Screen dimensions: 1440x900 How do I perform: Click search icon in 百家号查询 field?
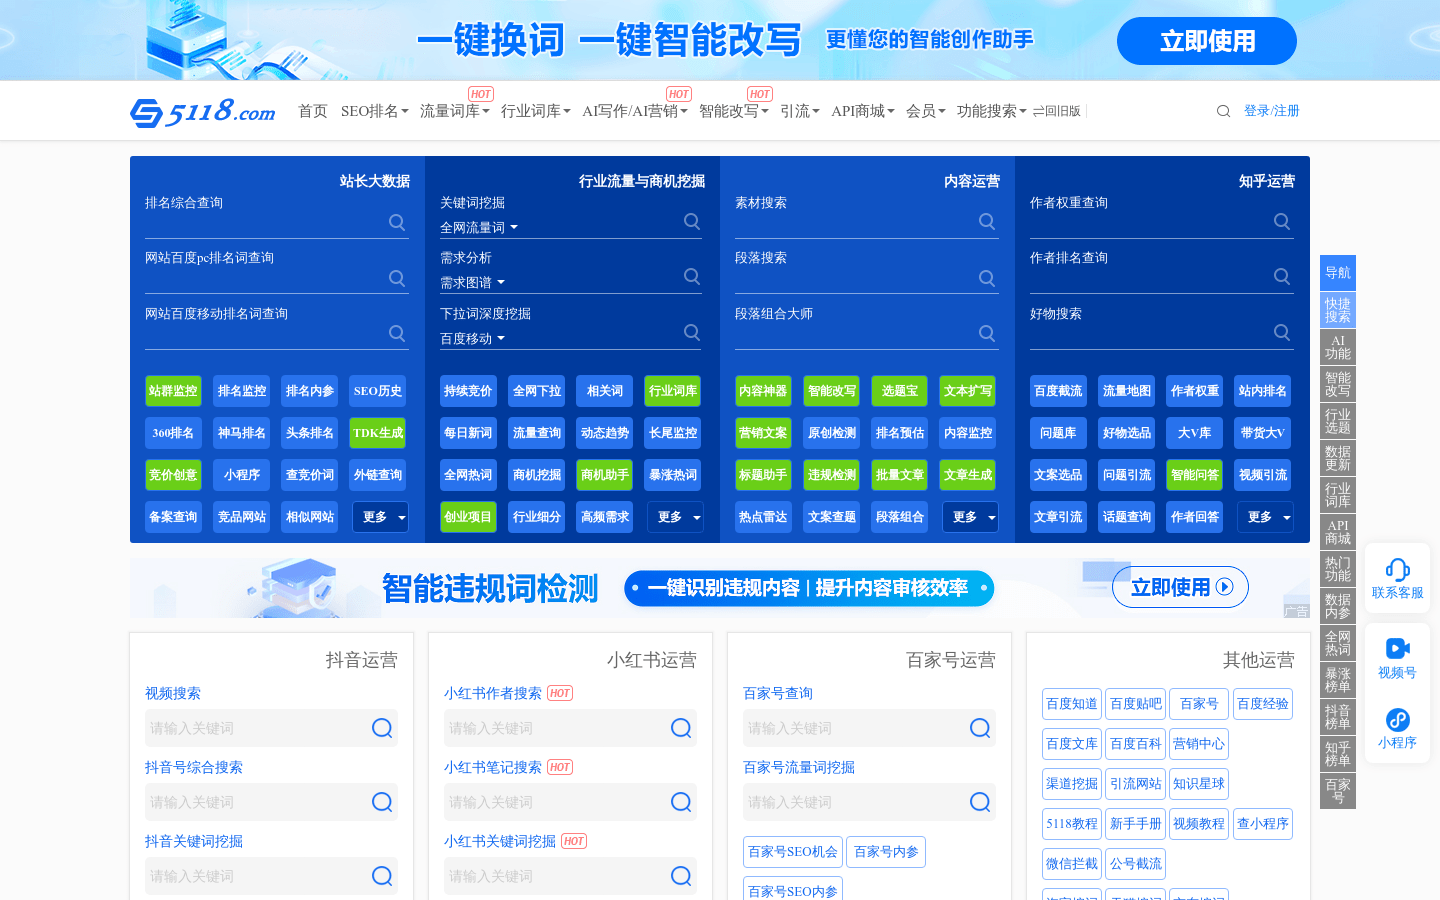(980, 728)
